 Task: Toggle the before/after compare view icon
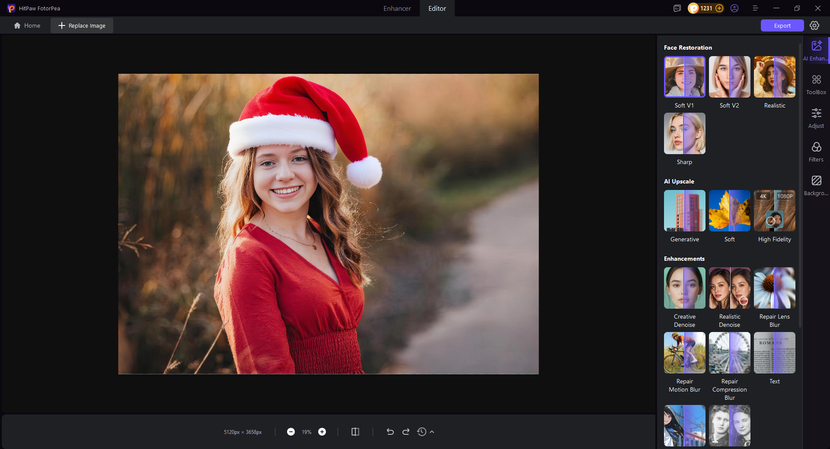[355, 432]
